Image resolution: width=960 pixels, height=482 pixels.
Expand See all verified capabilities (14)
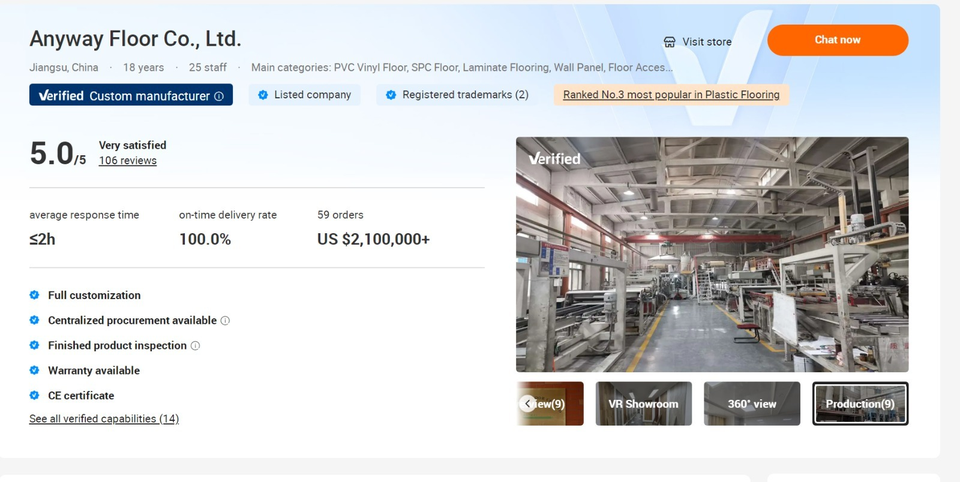(x=104, y=419)
